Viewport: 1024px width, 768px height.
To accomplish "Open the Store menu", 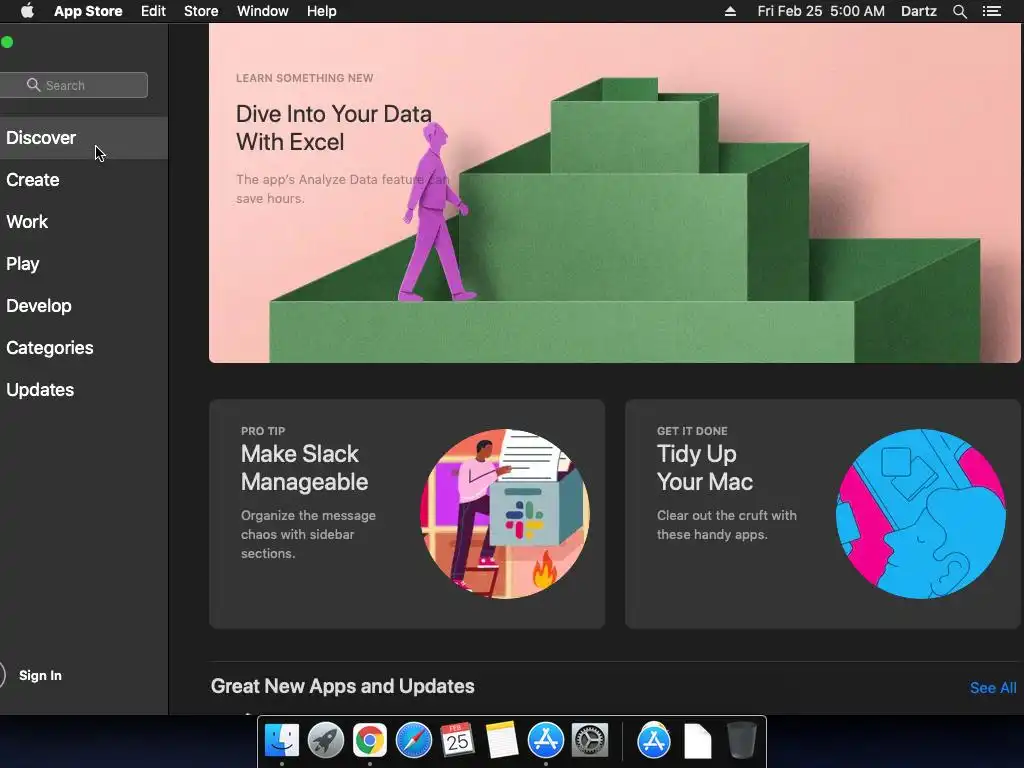I will coord(201,11).
